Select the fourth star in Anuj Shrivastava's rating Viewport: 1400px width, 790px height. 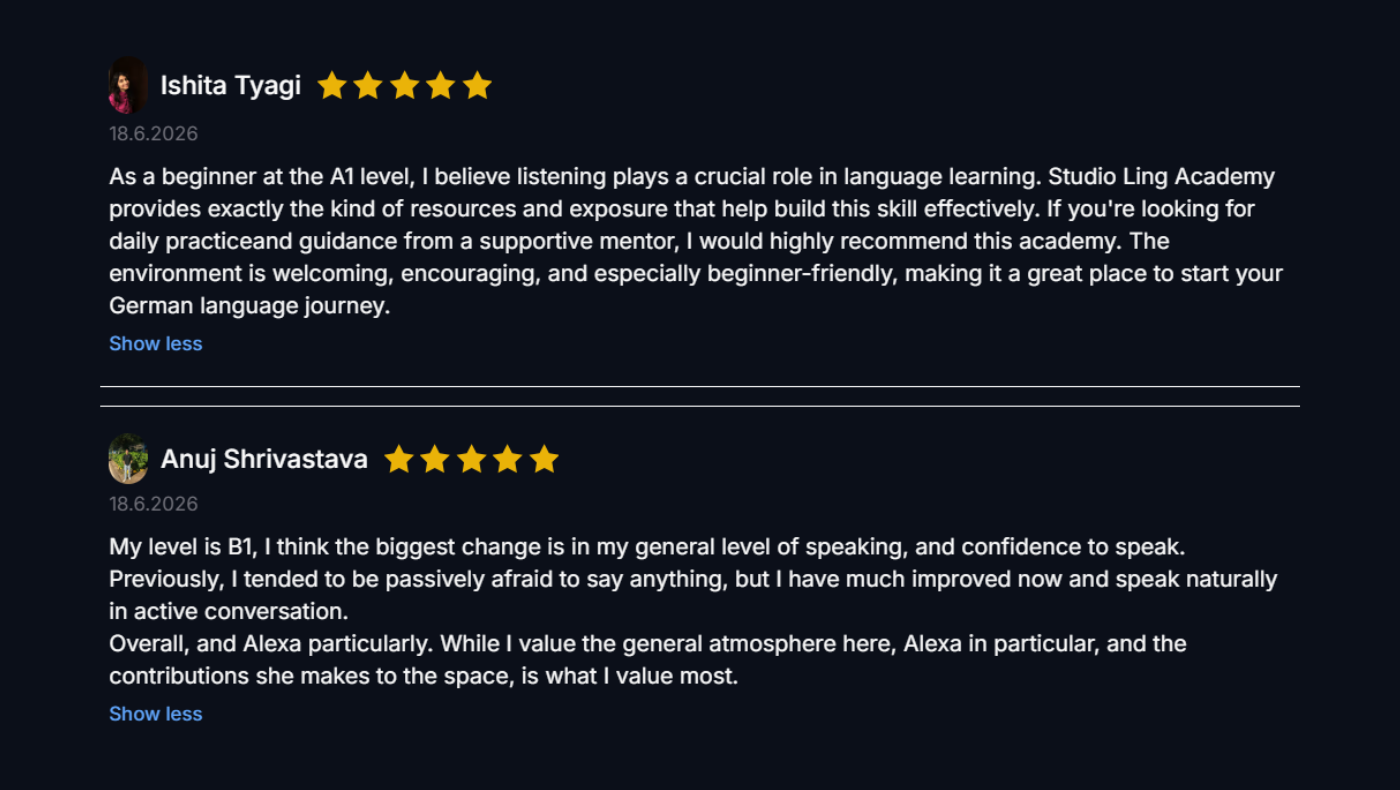tap(508, 459)
